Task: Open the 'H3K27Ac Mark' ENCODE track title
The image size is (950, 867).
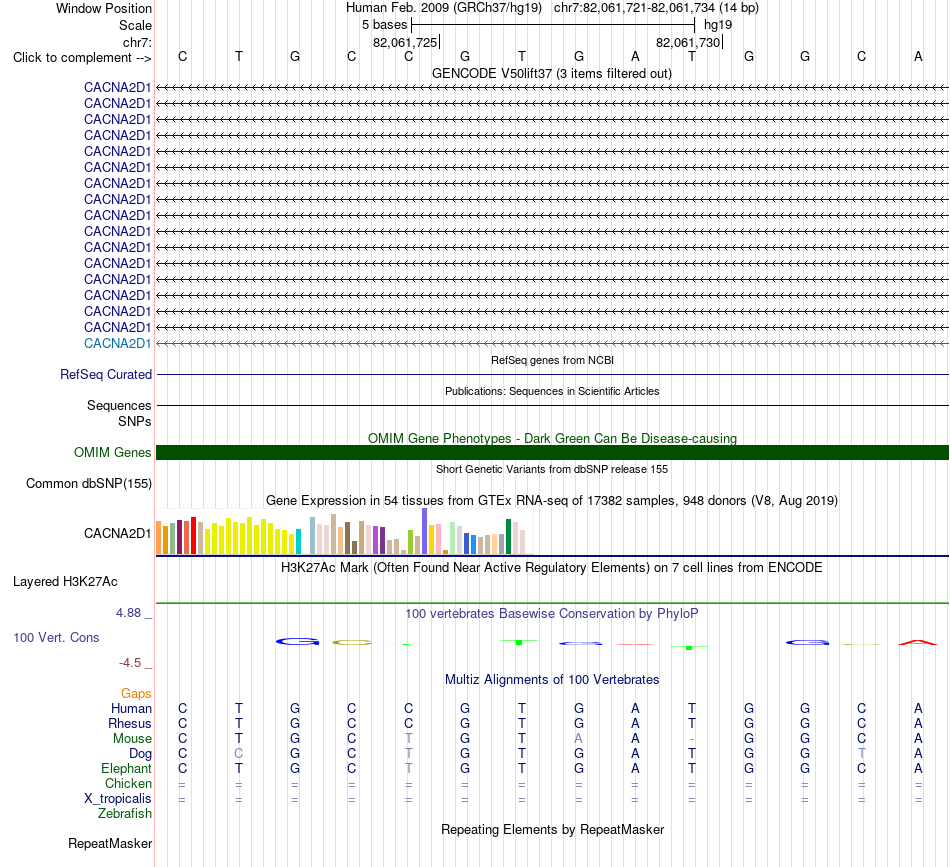Action: (x=552, y=568)
